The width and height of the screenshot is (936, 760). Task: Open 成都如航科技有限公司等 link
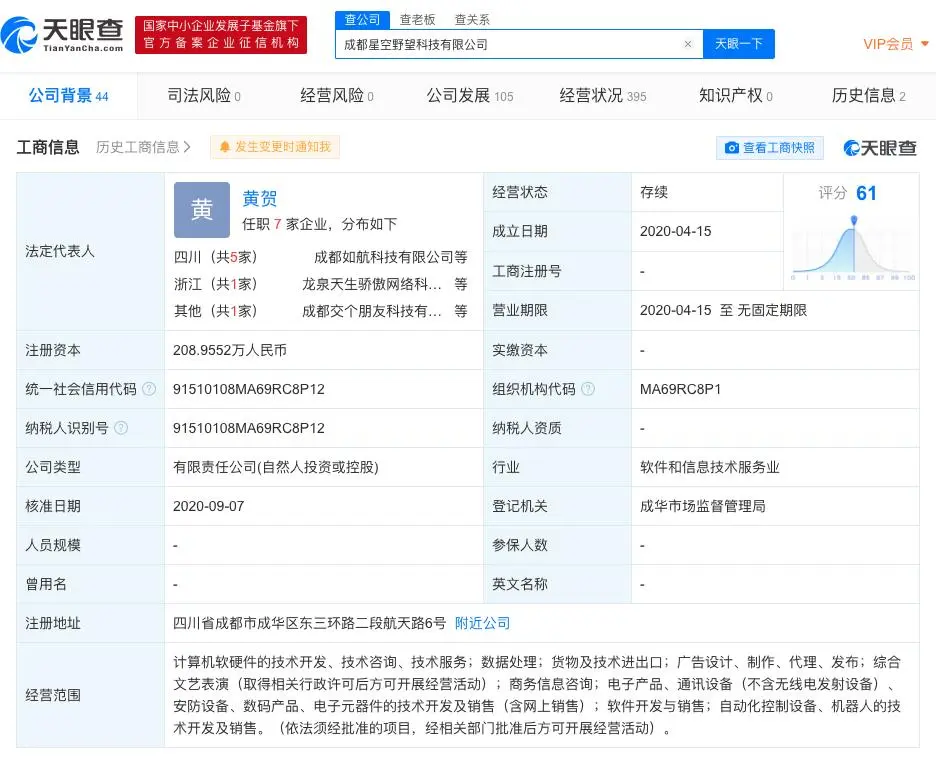click(x=390, y=257)
